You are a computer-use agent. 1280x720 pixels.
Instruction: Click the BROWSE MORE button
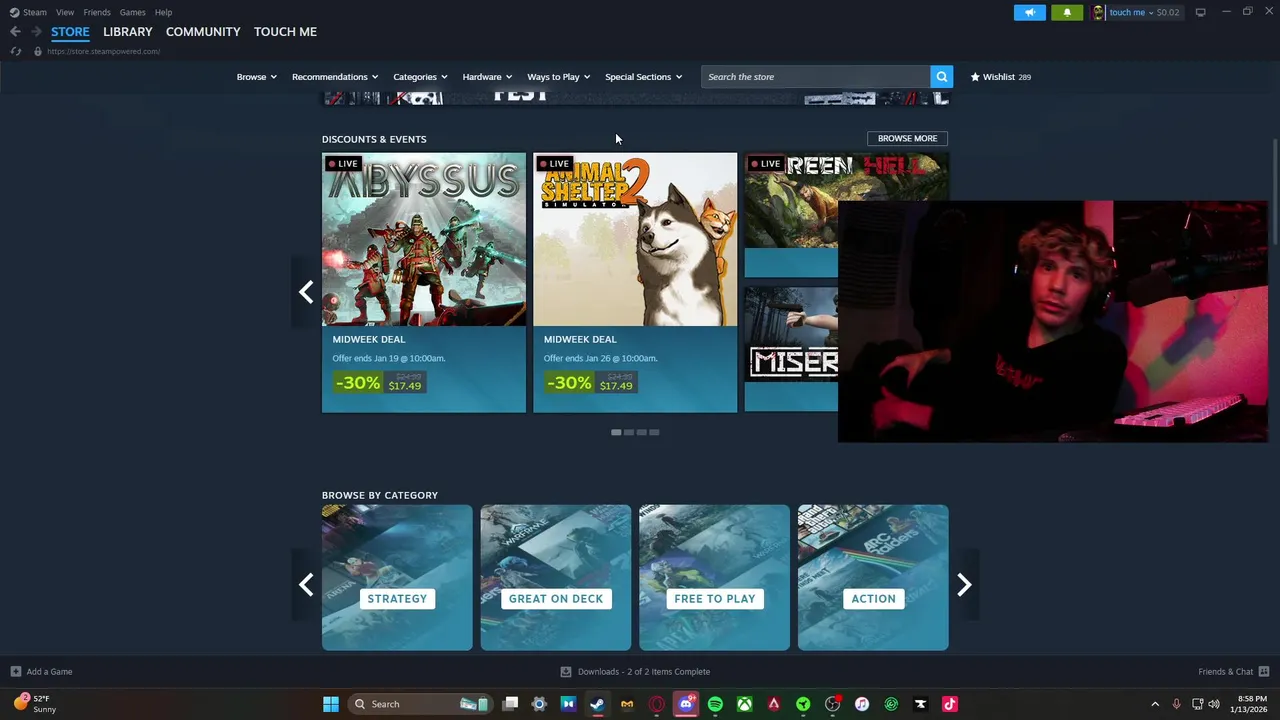pyautogui.click(x=907, y=139)
